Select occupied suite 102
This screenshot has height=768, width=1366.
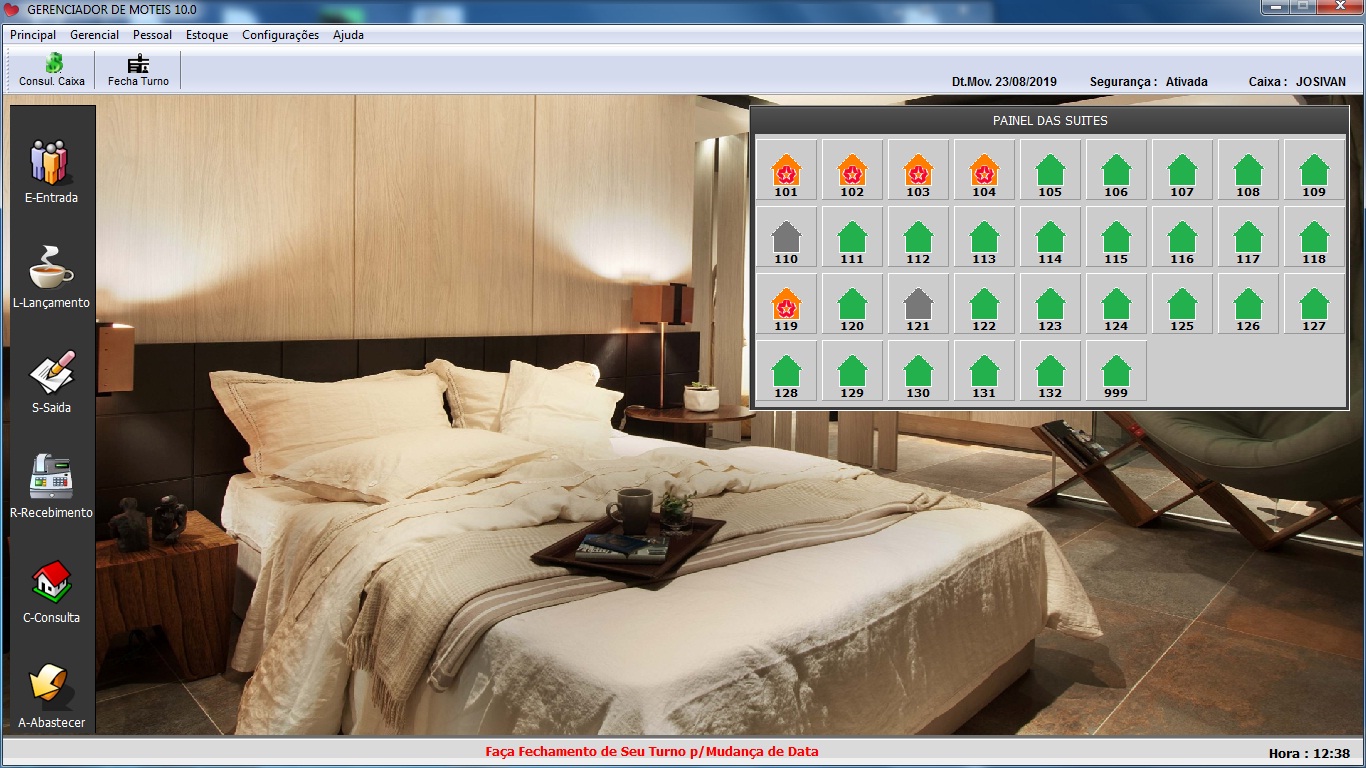tap(852, 170)
